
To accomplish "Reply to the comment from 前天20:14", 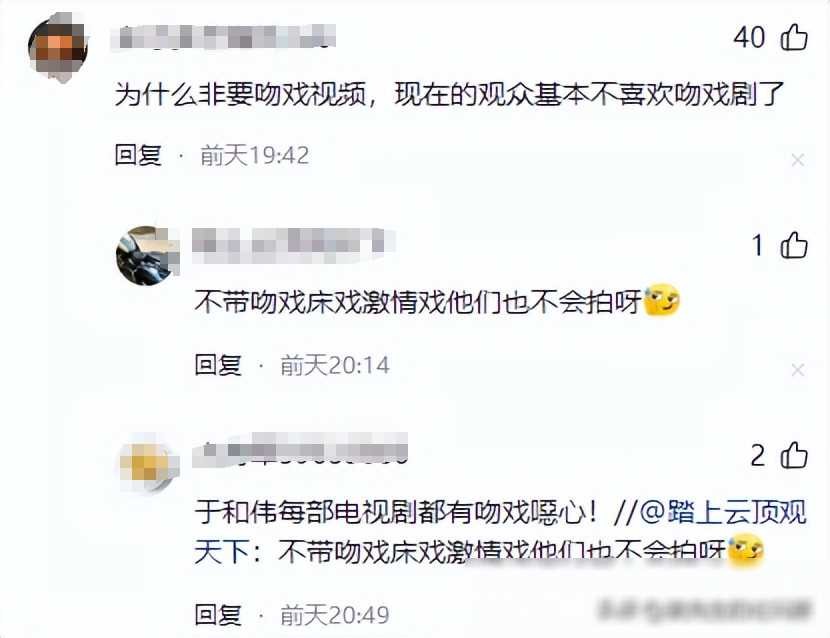I will tap(218, 365).
